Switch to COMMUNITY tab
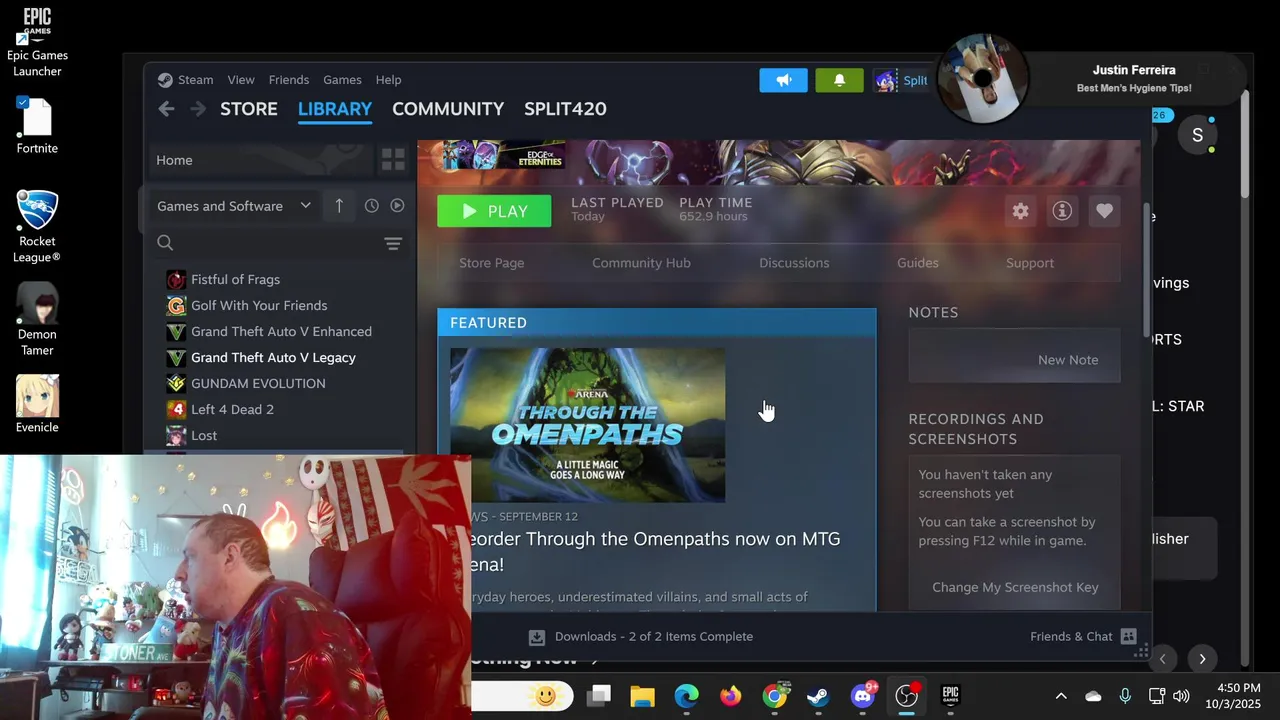The height and width of the screenshot is (720, 1280). coord(448,109)
